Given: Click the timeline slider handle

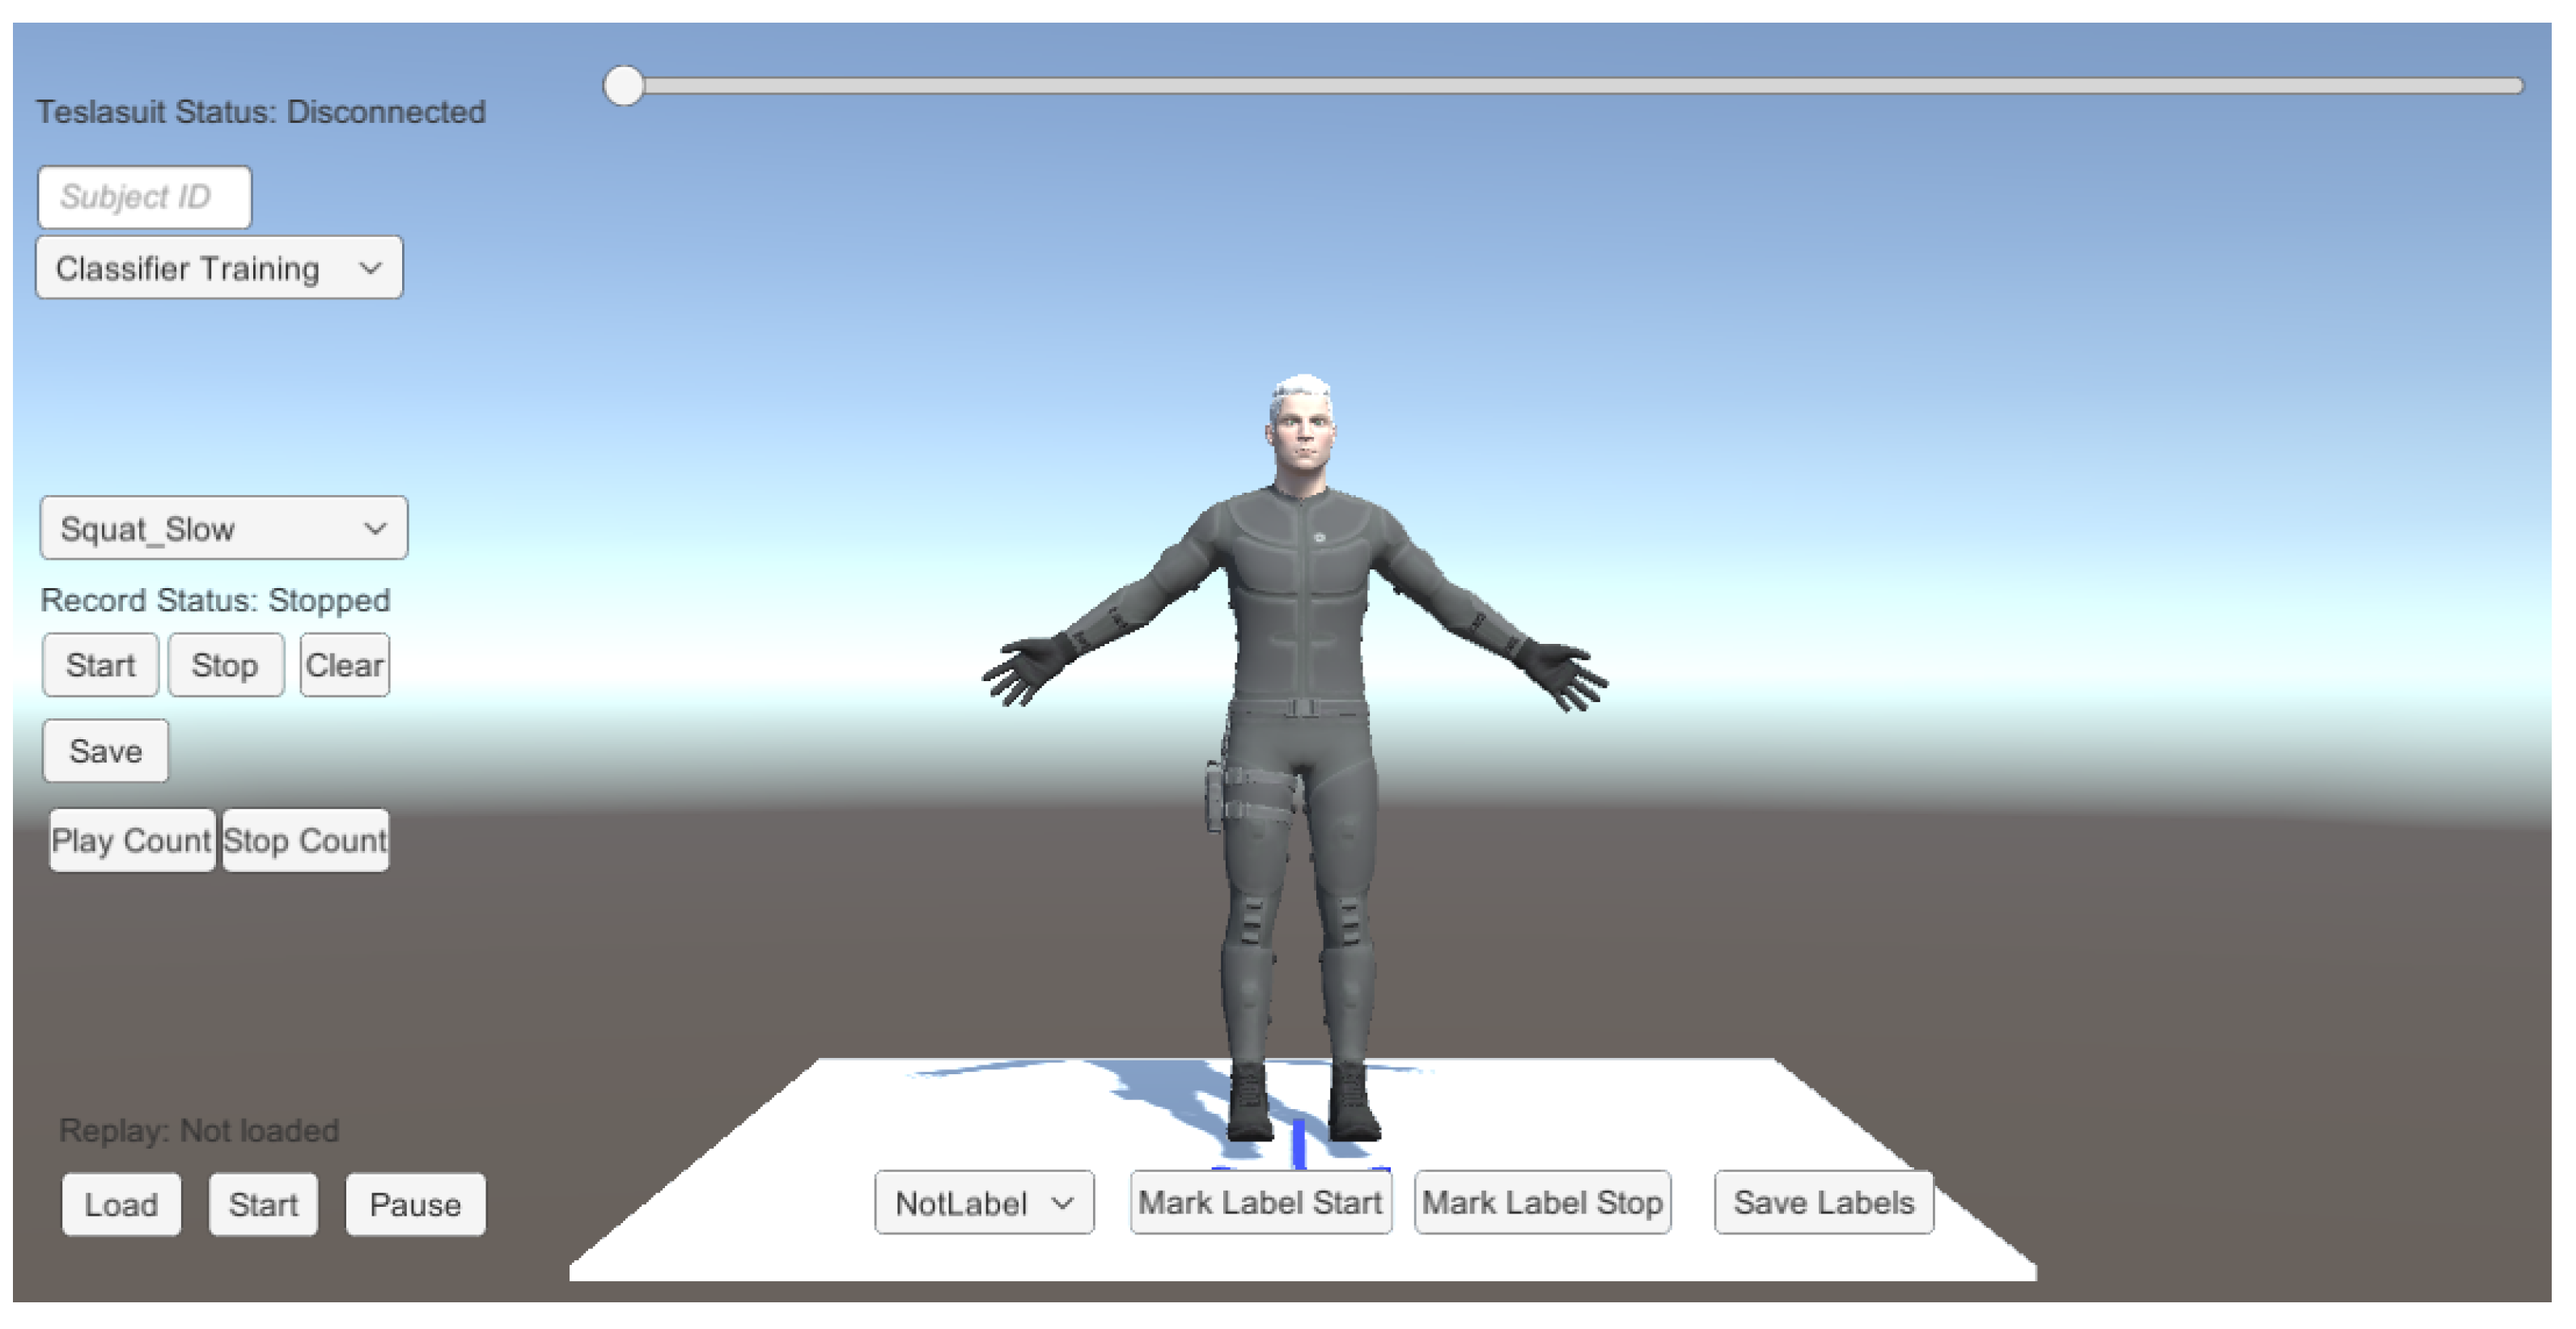Looking at the screenshot, I should tap(624, 86).
